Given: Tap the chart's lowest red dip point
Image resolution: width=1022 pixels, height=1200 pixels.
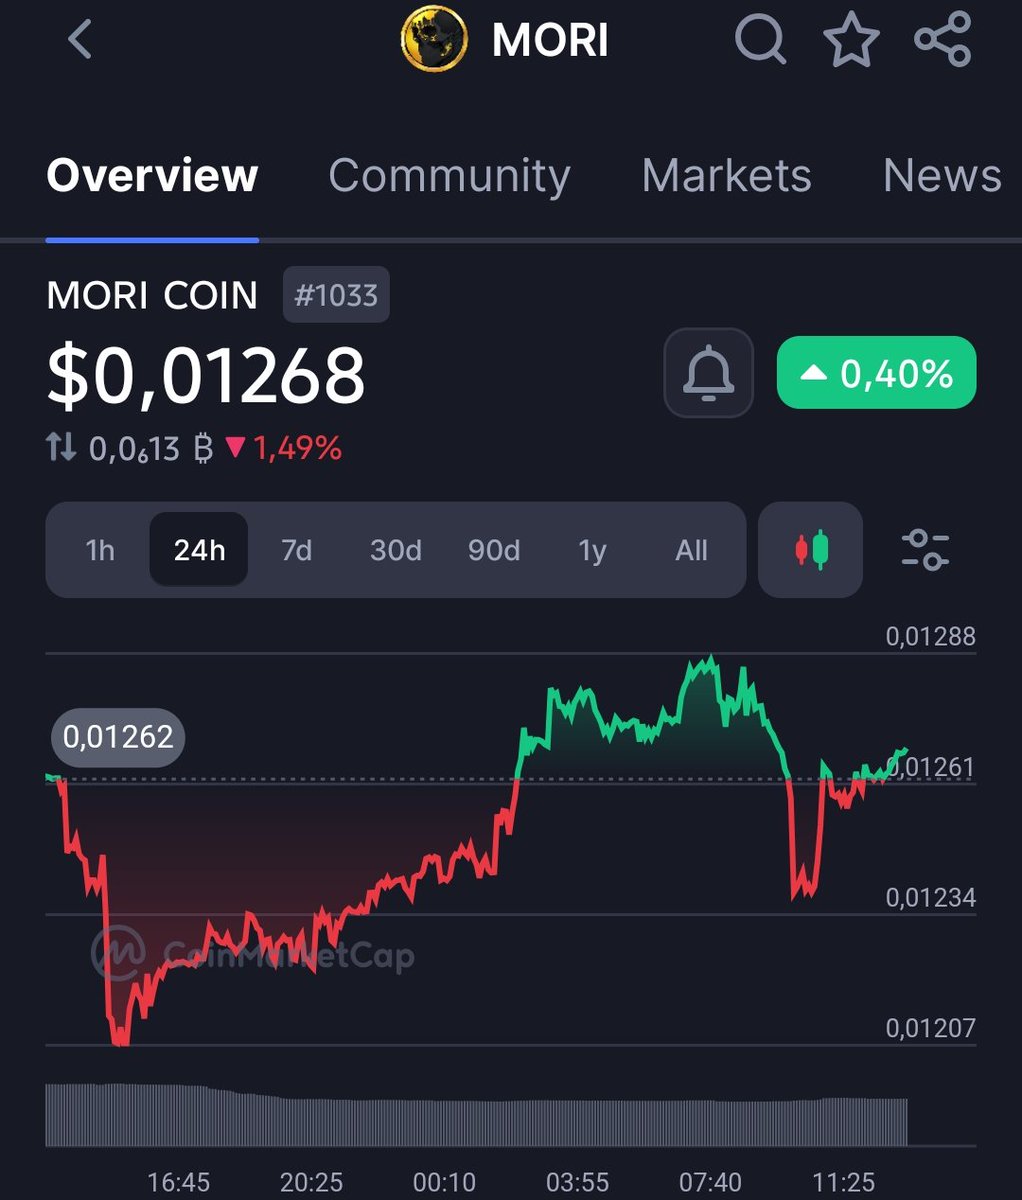Looking at the screenshot, I should pos(120,1042).
